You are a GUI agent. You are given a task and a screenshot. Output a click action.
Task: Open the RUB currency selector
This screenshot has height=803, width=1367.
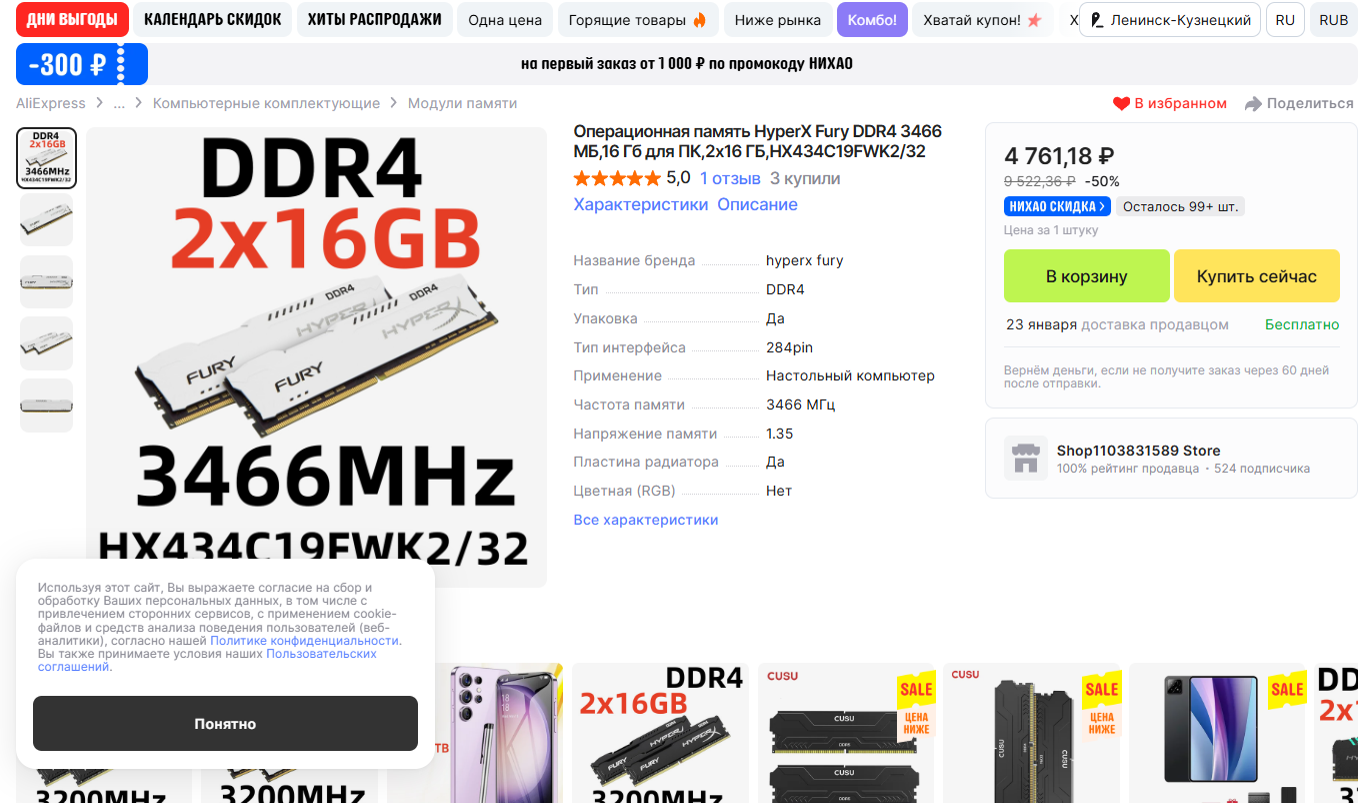click(x=1333, y=20)
